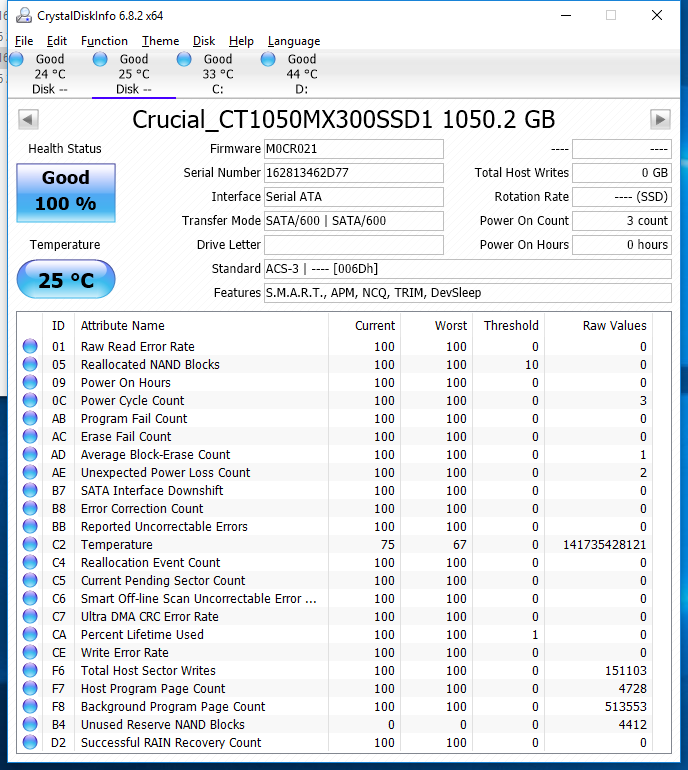The height and width of the screenshot is (770, 688).
Task: Open the File menu
Action: click(24, 41)
